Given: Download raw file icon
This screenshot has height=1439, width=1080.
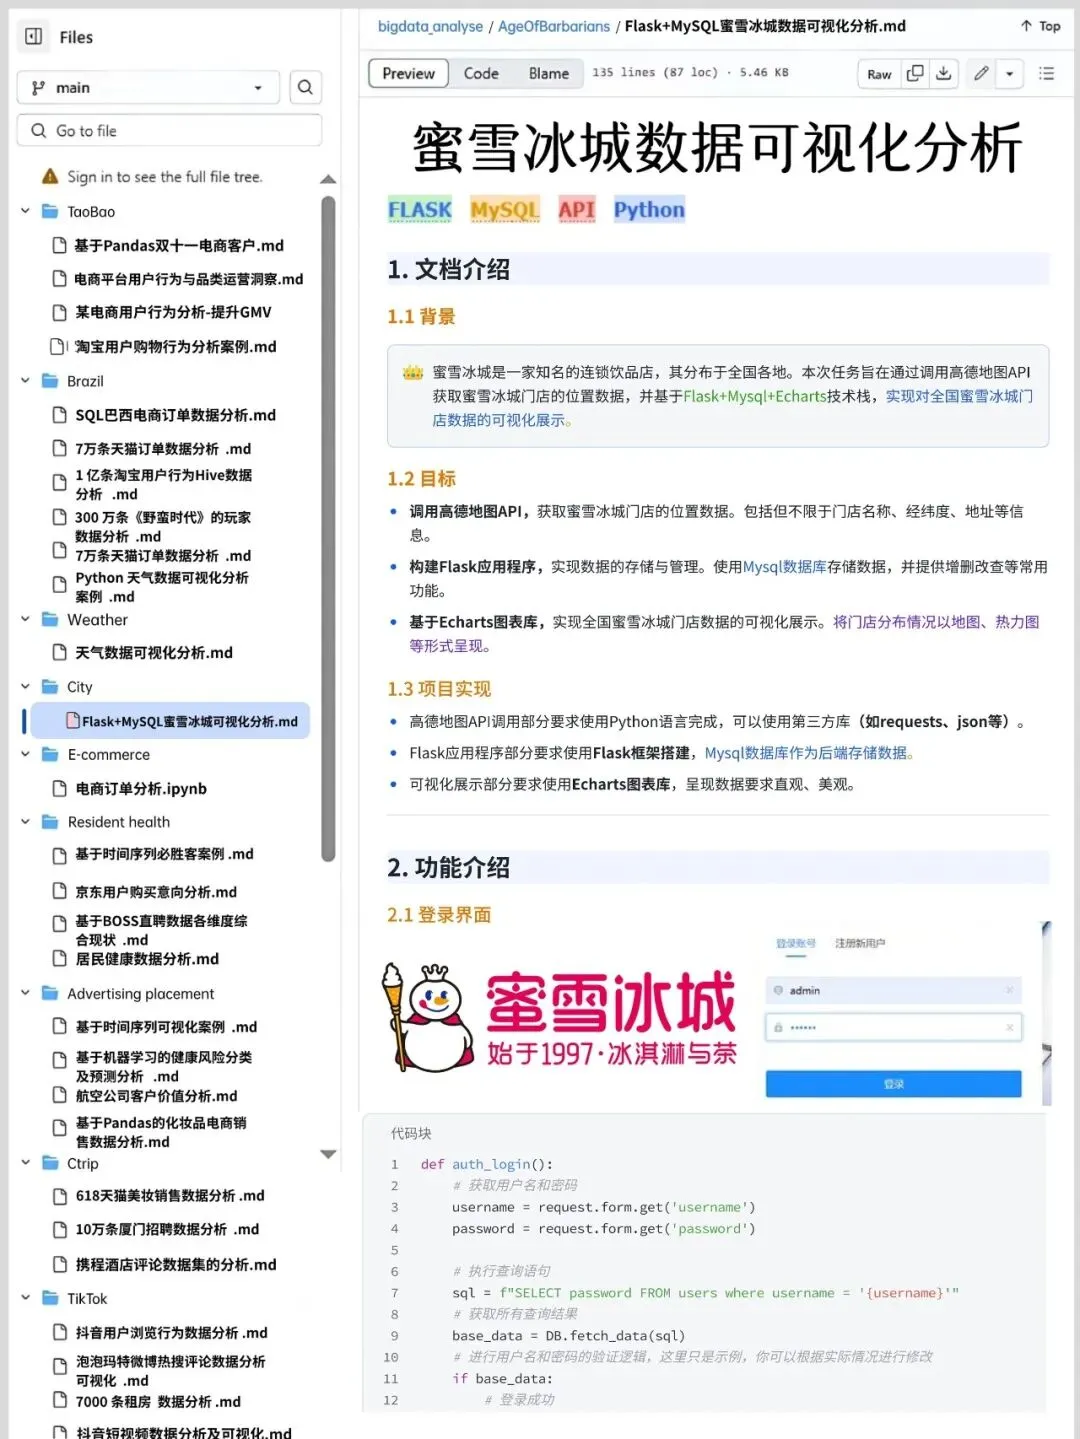Looking at the screenshot, I should (x=943, y=74).
